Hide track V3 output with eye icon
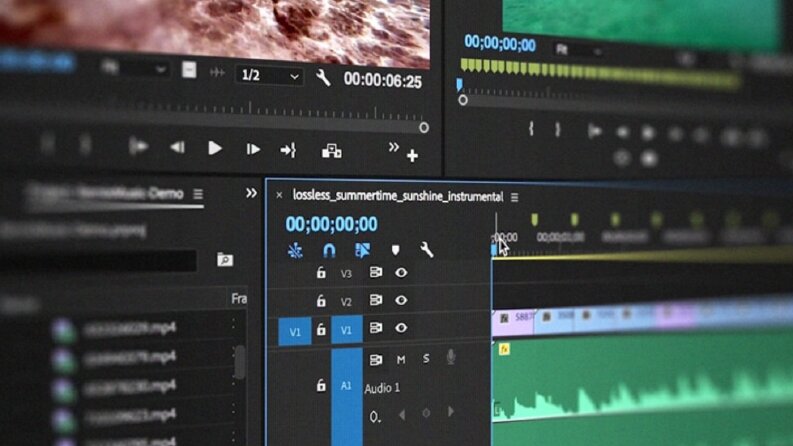793x446 pixels. point(401,273)
